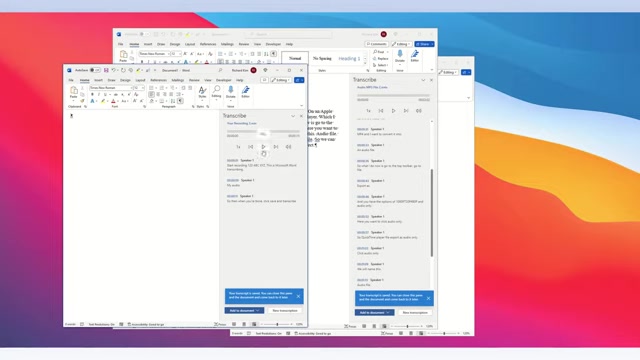Screen dimensions: 640x360
Task: Click Comments button in back Word window
Action: tap(376, 44)
